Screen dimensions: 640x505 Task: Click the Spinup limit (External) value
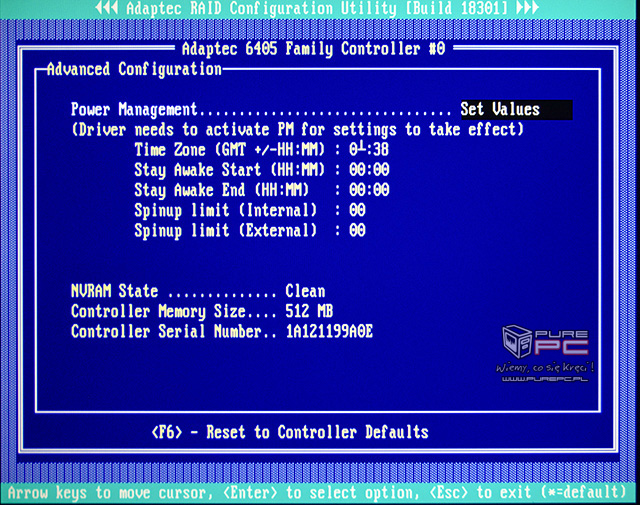pyautogui.click(x=357, y=230)
